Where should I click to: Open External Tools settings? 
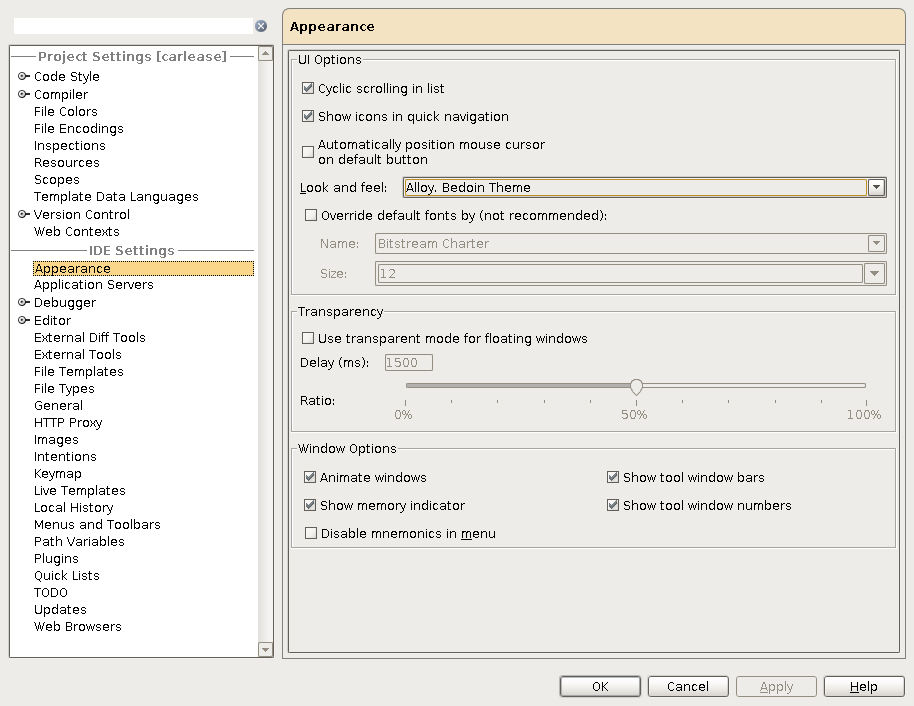tap(78, 354)
